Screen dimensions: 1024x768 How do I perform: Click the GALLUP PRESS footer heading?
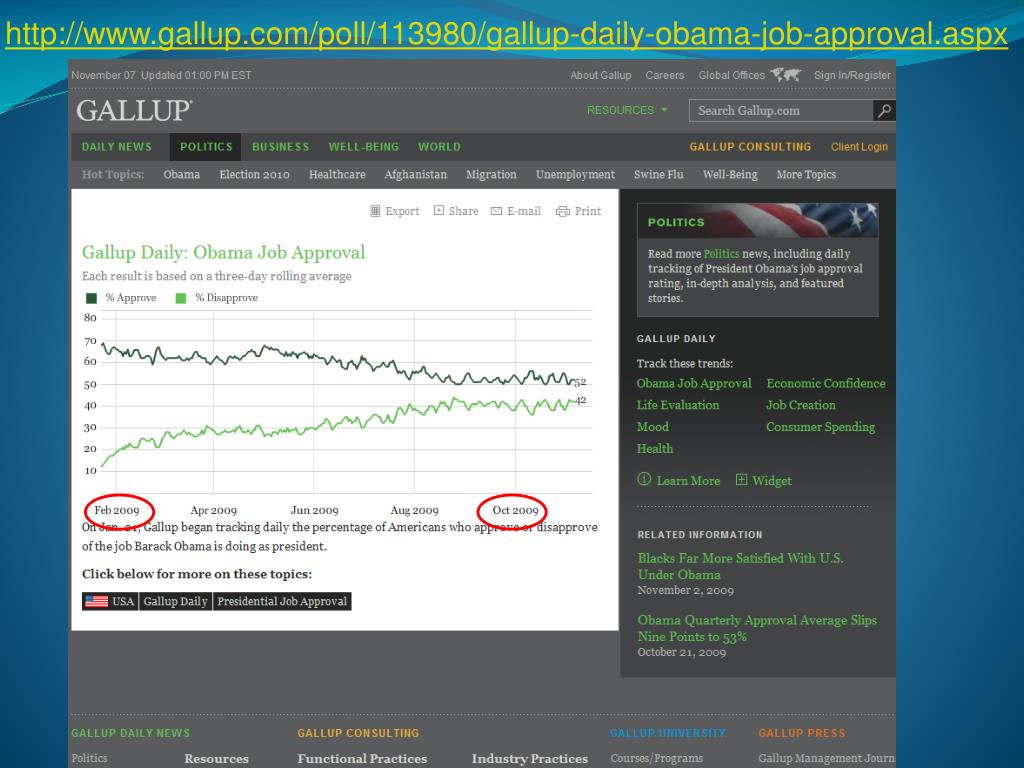(x=802, y=733)
